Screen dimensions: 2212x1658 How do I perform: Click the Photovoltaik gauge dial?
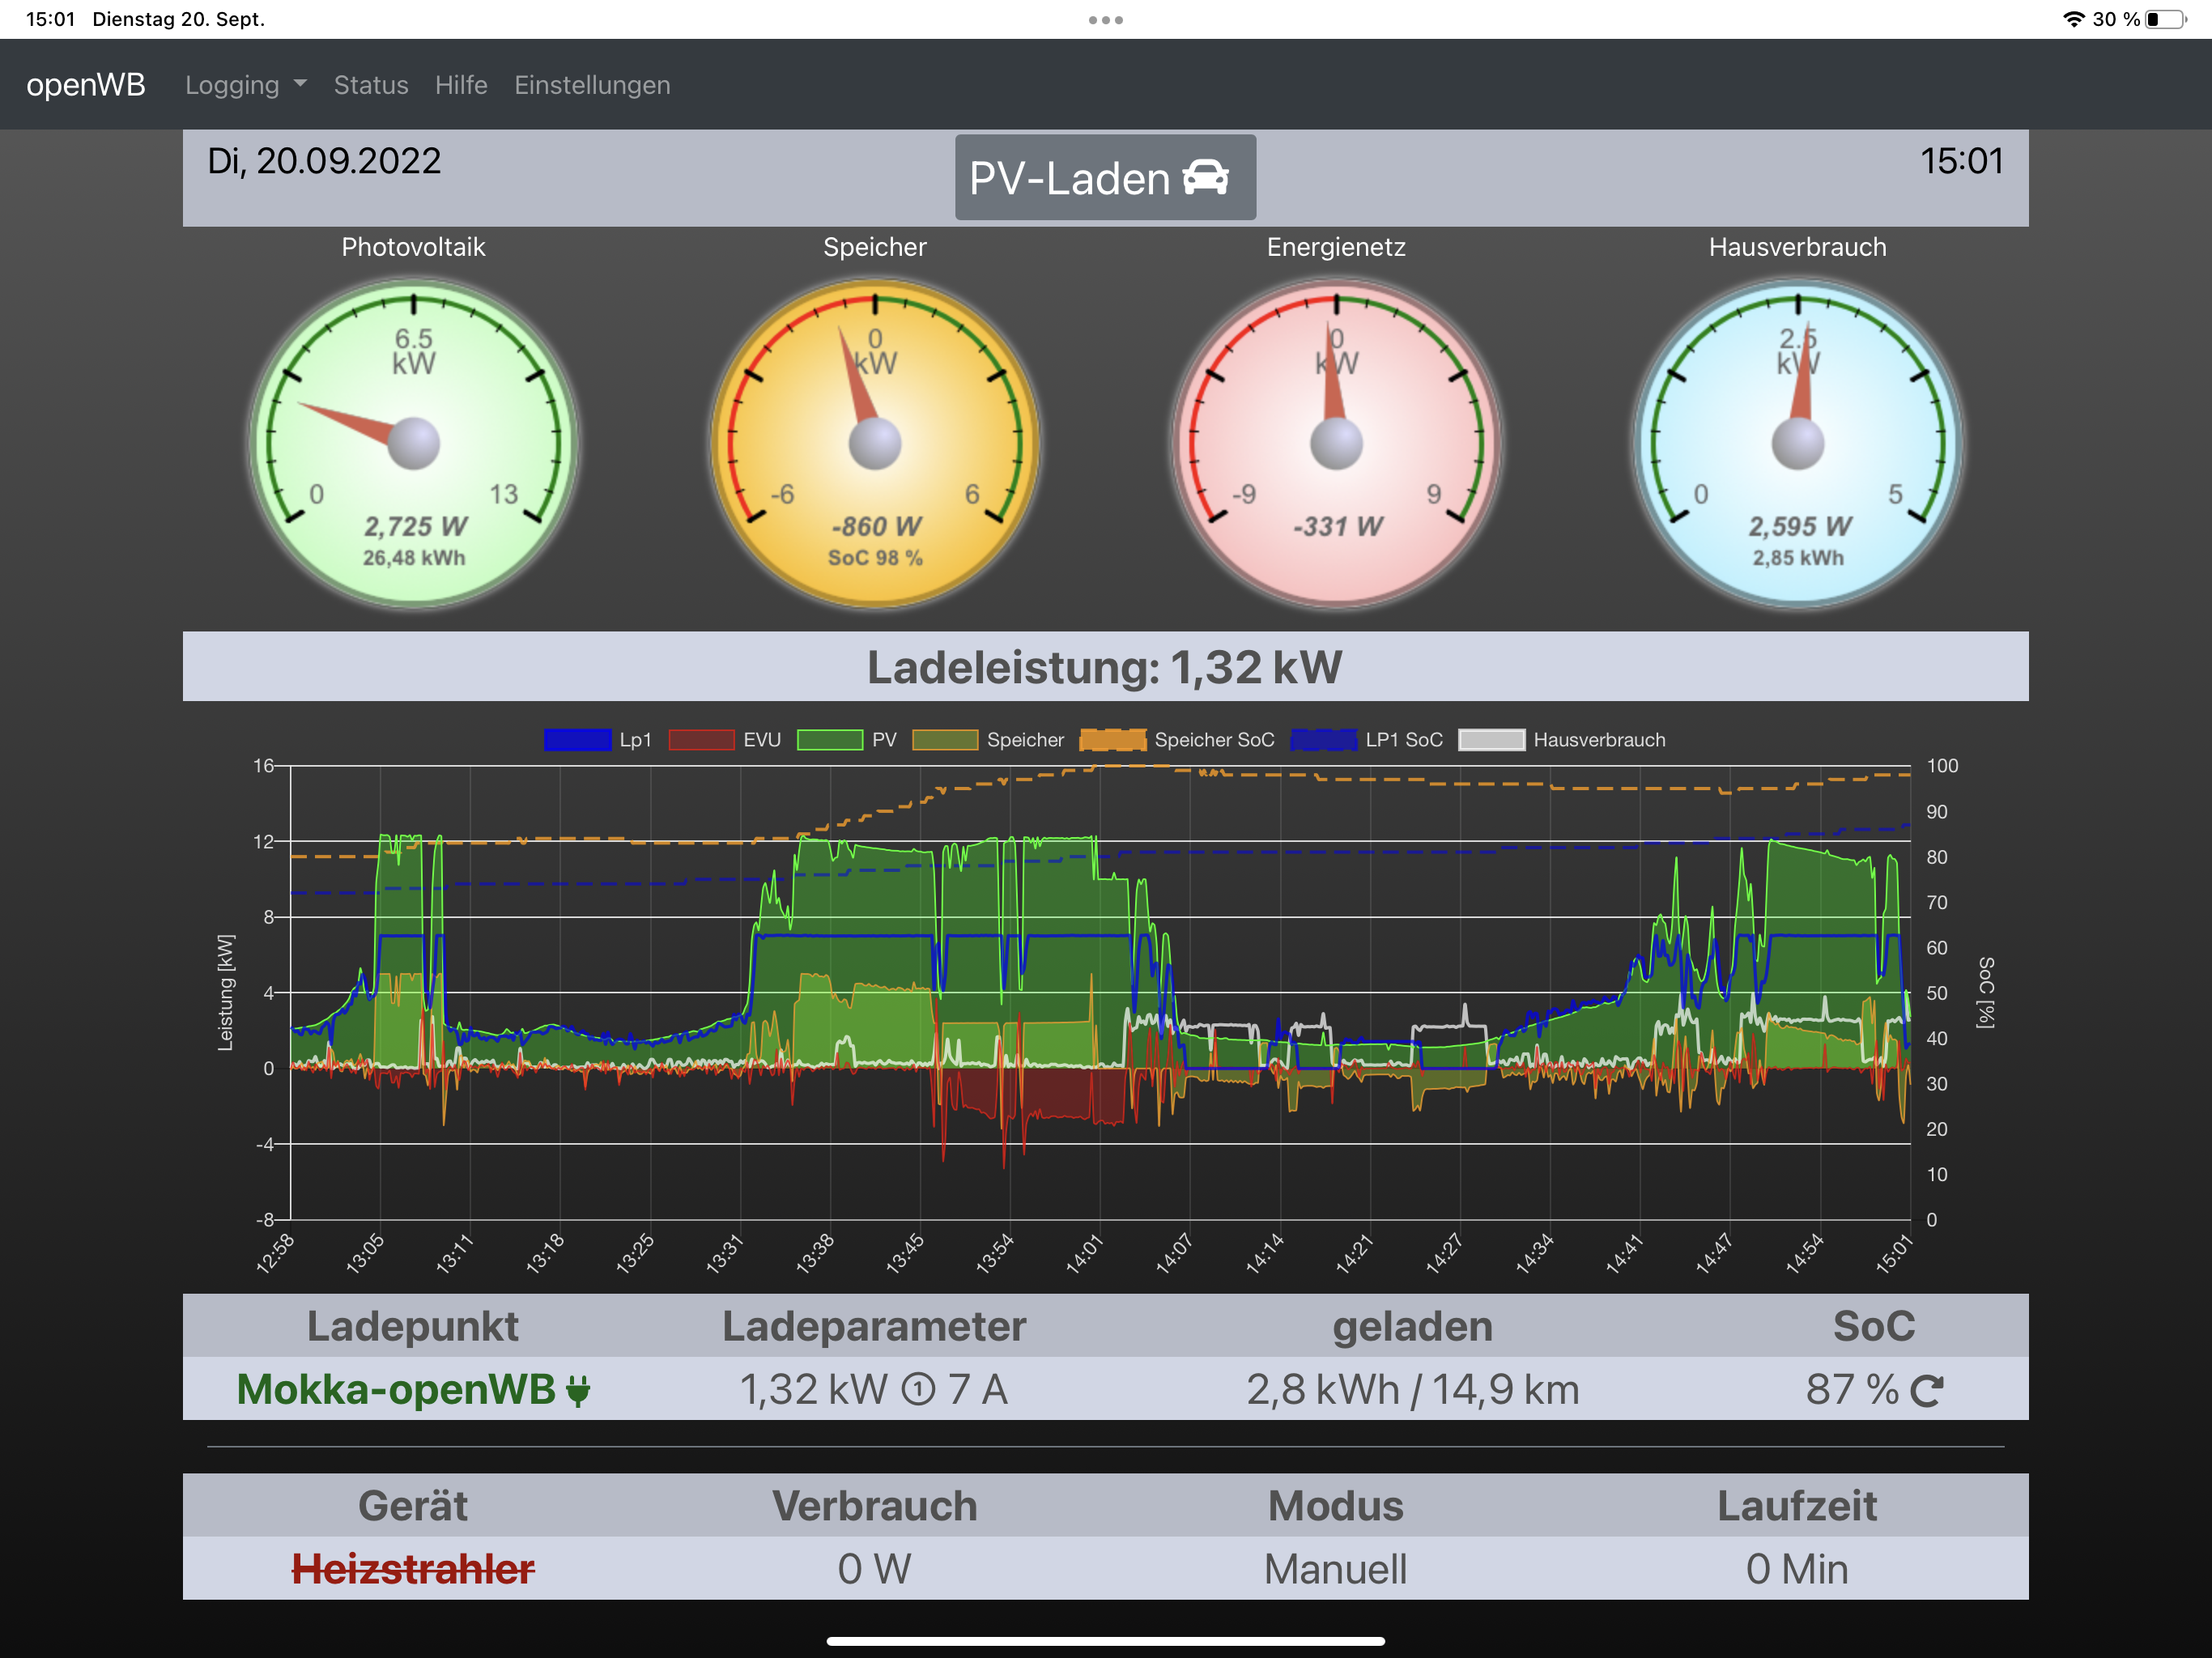(413, 443)
